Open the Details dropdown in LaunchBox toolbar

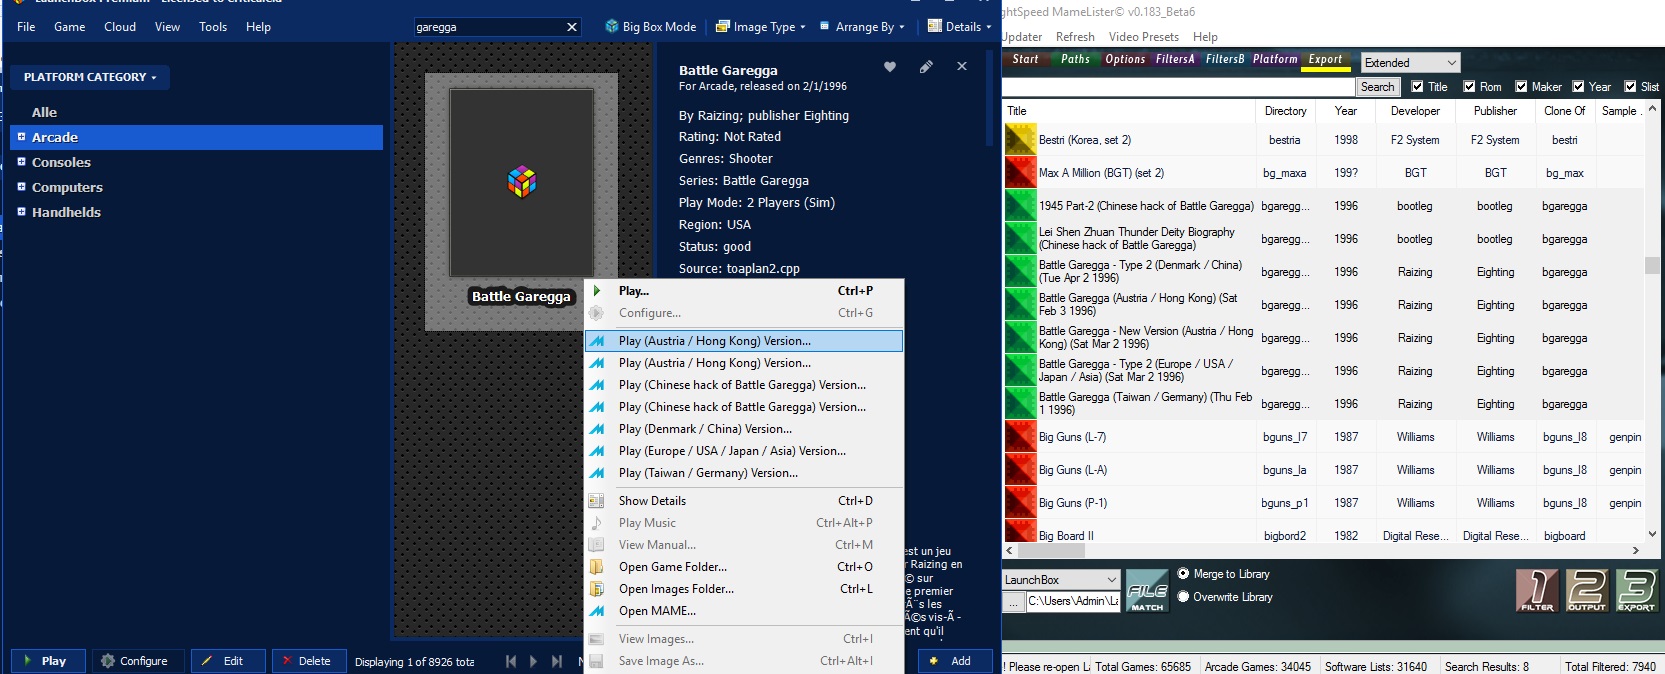point(959,27)
